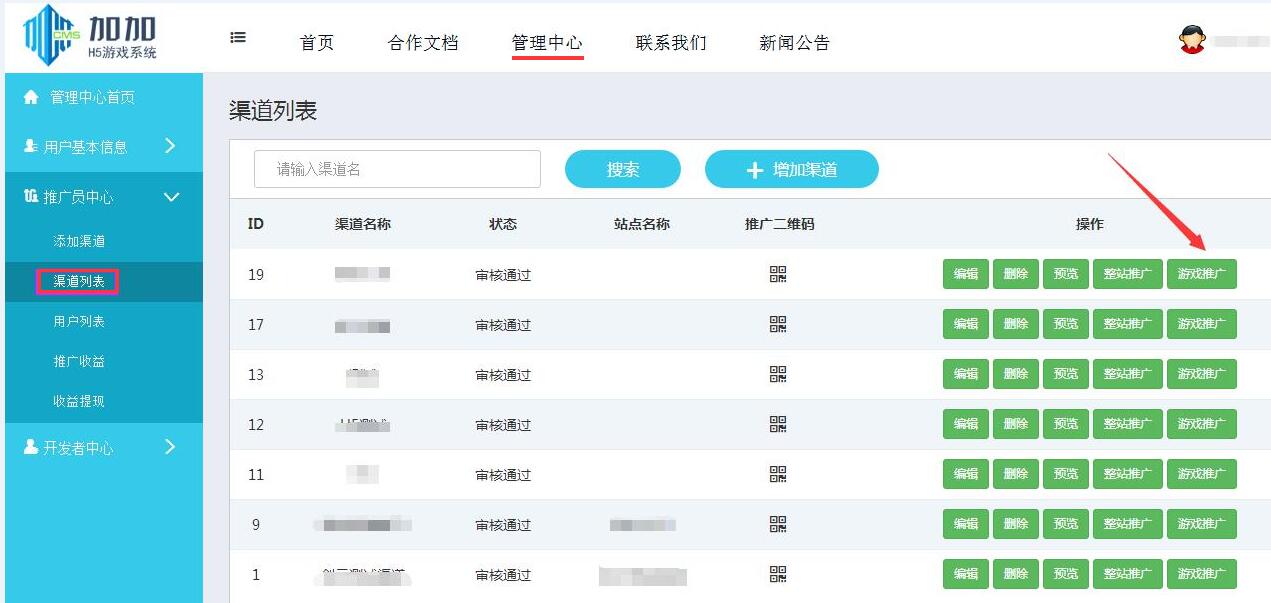
Task: Open 管理中心 in the top navigation
Action: (x=546, y=42)
